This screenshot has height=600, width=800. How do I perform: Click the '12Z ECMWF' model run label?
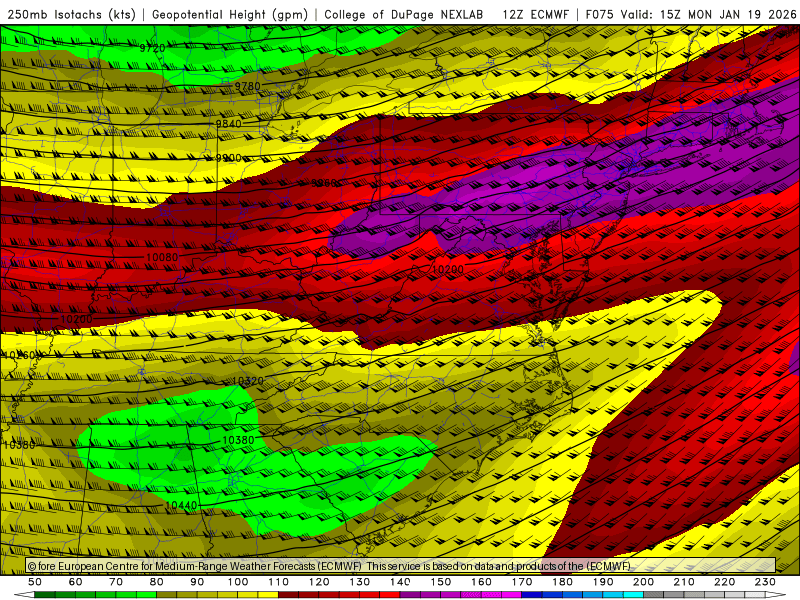coord(535,15)
